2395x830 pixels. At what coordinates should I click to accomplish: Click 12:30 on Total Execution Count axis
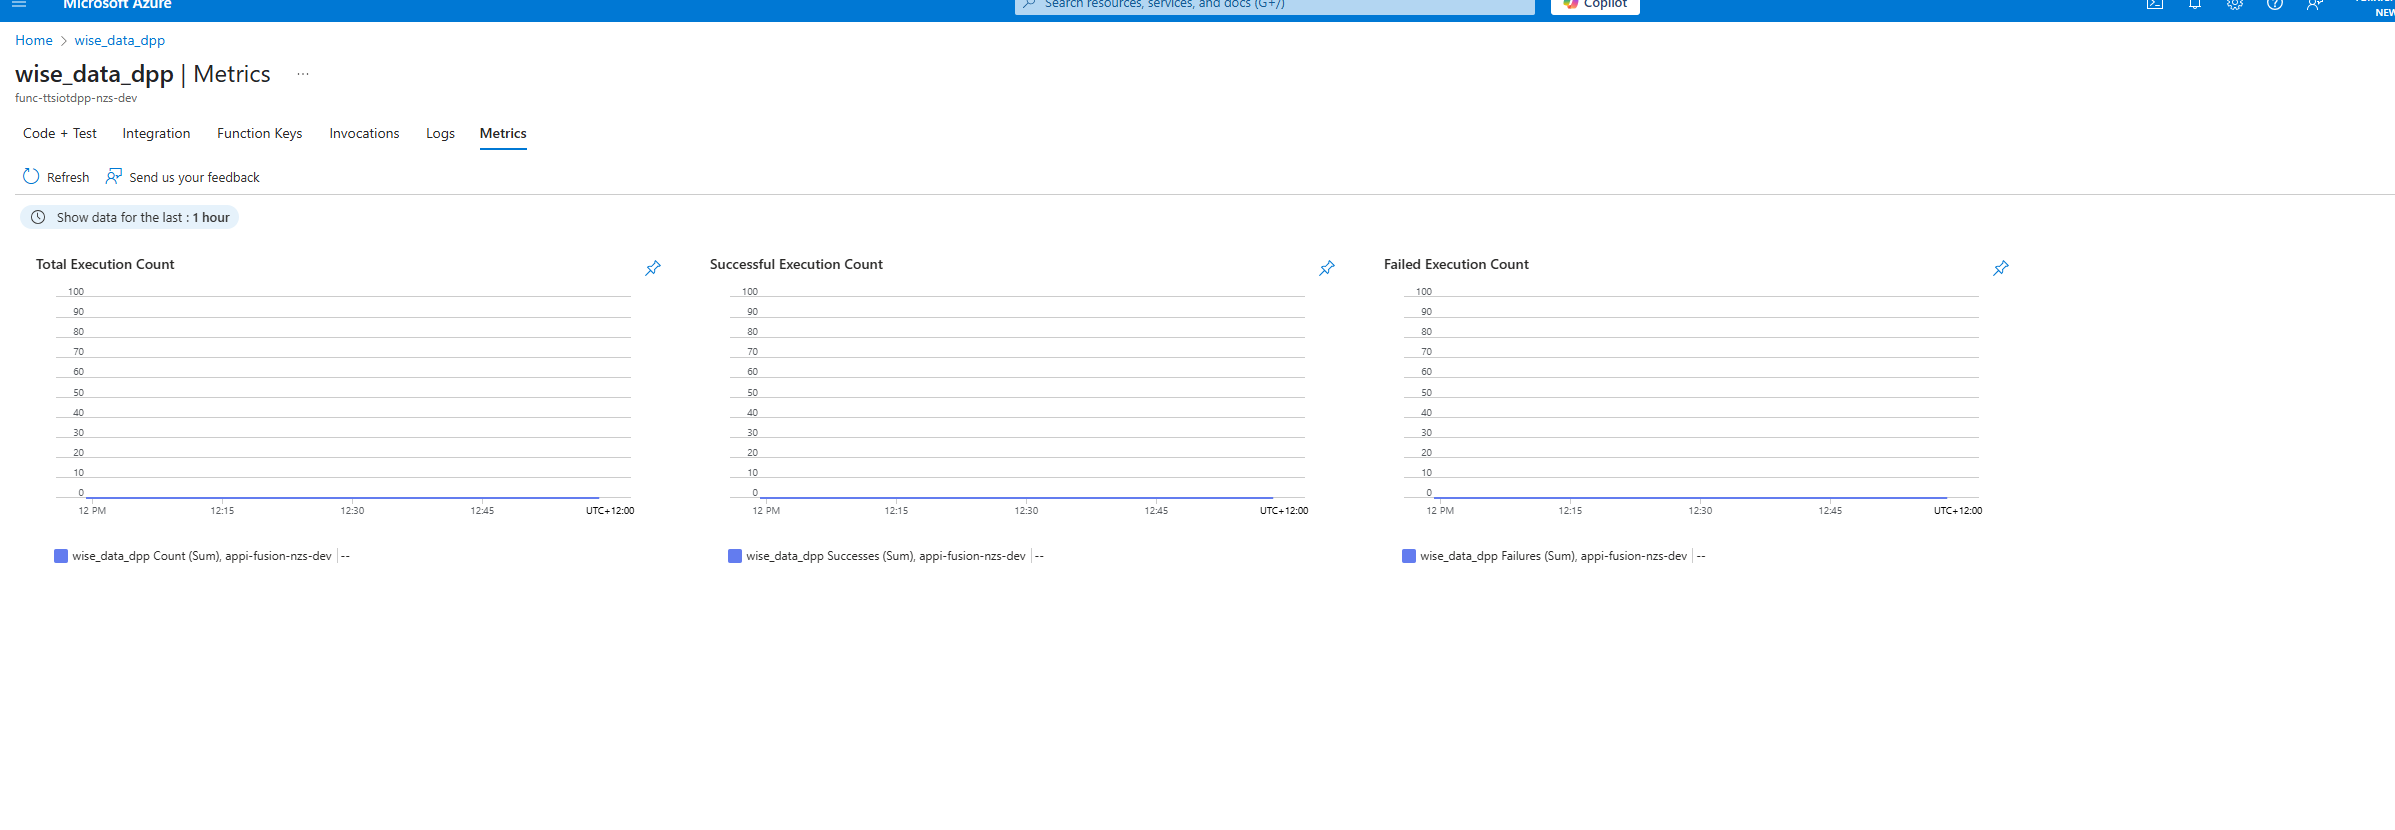click(352, 511)
